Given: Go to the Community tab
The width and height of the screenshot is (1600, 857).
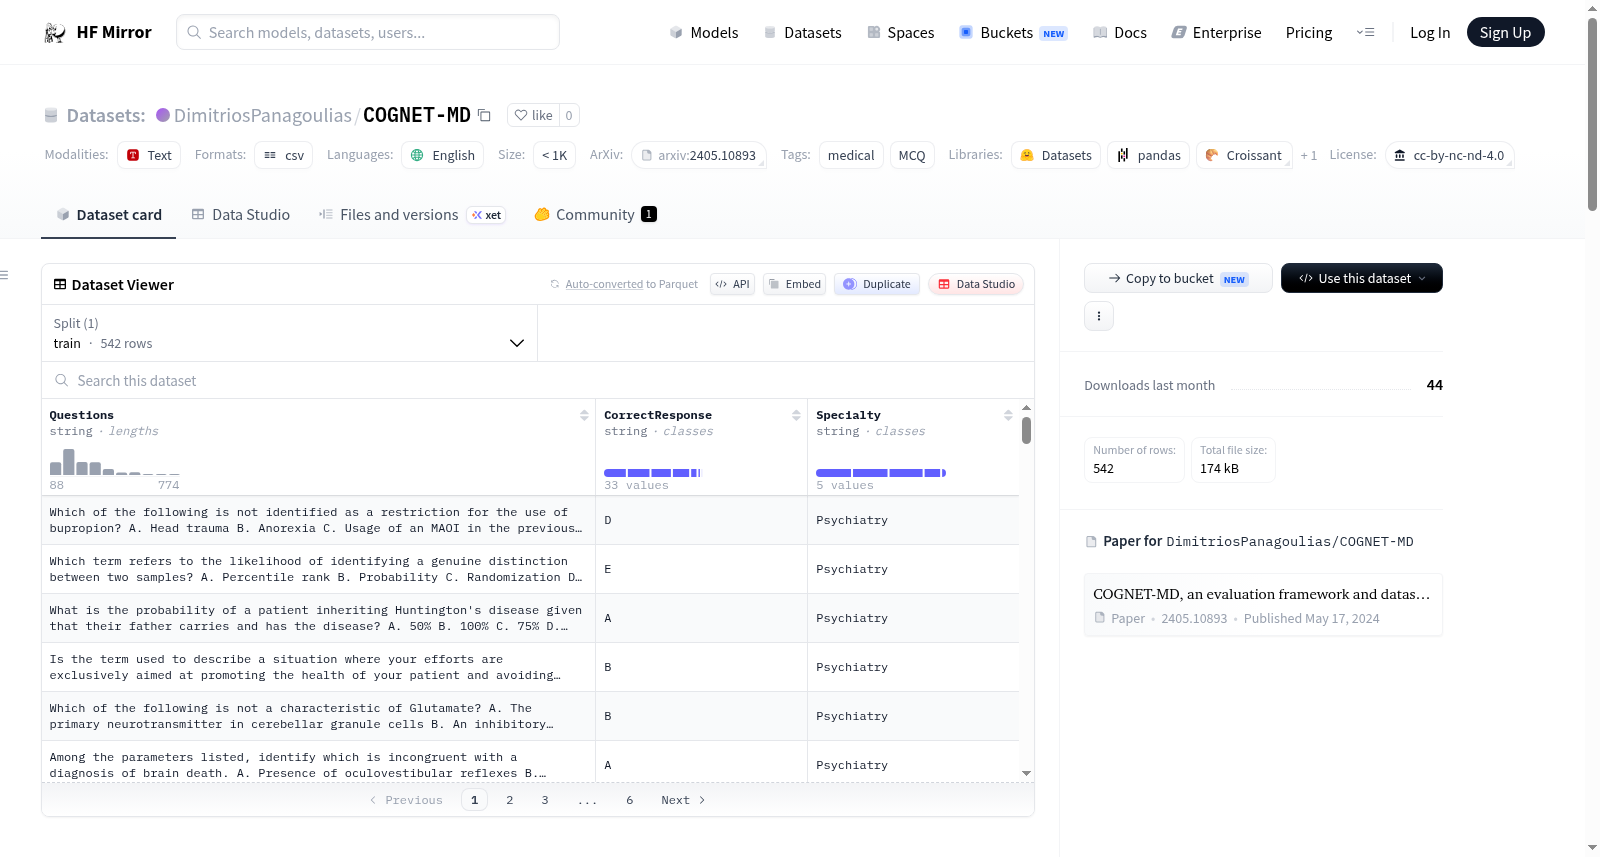Looking at the screenshot, I should tap(596, 215).
